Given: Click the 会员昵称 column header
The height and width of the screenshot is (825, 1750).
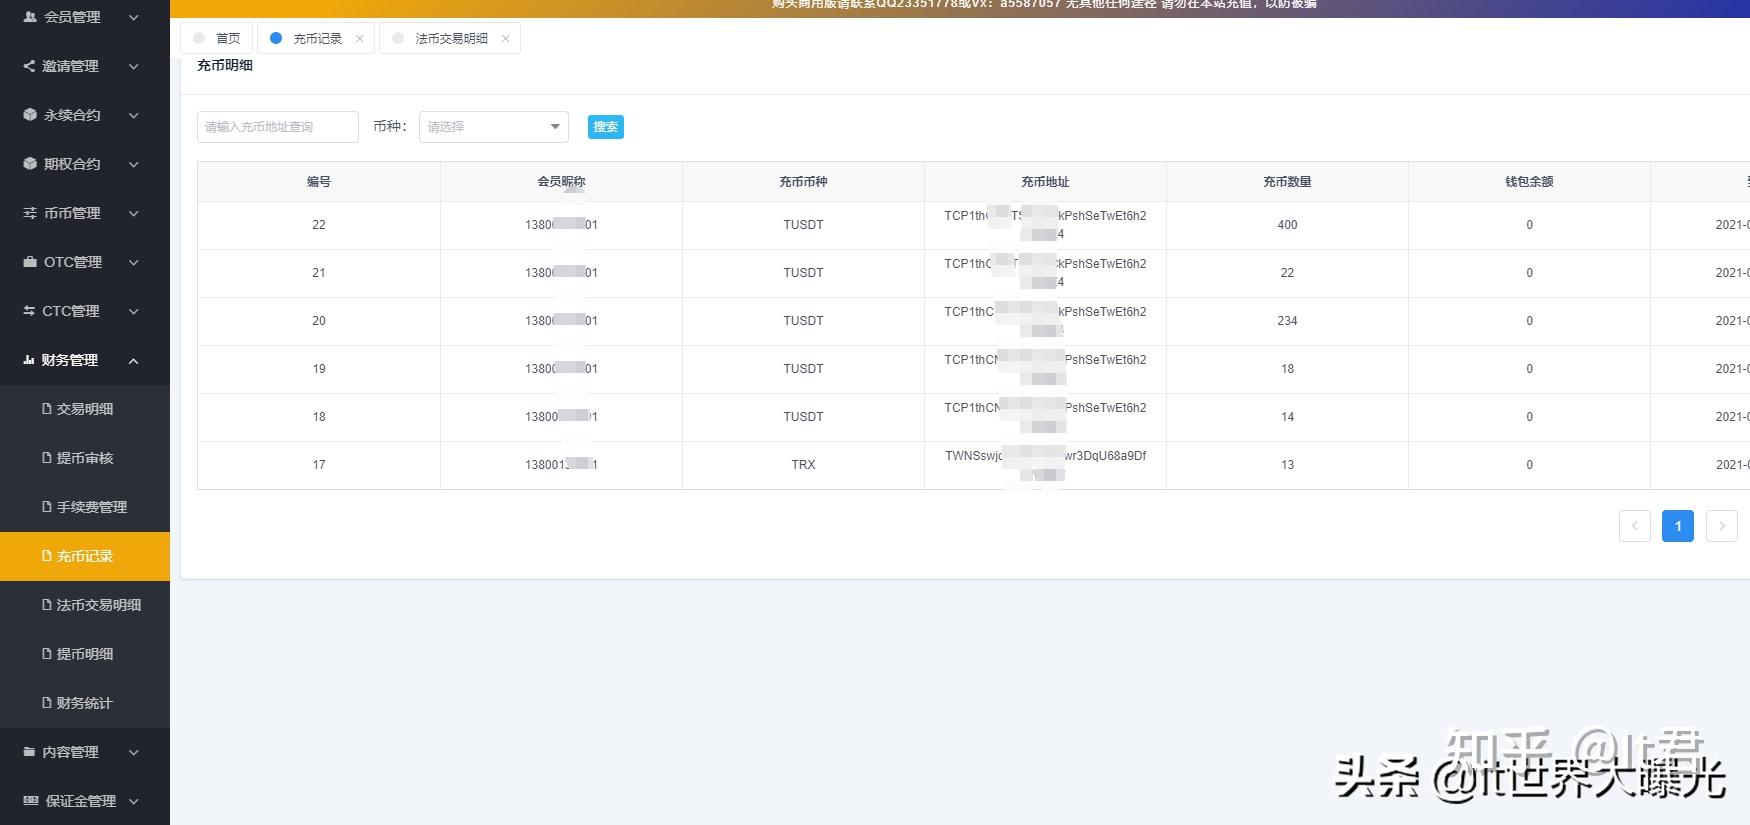Looking at the screenshot, I should (561, 182).
